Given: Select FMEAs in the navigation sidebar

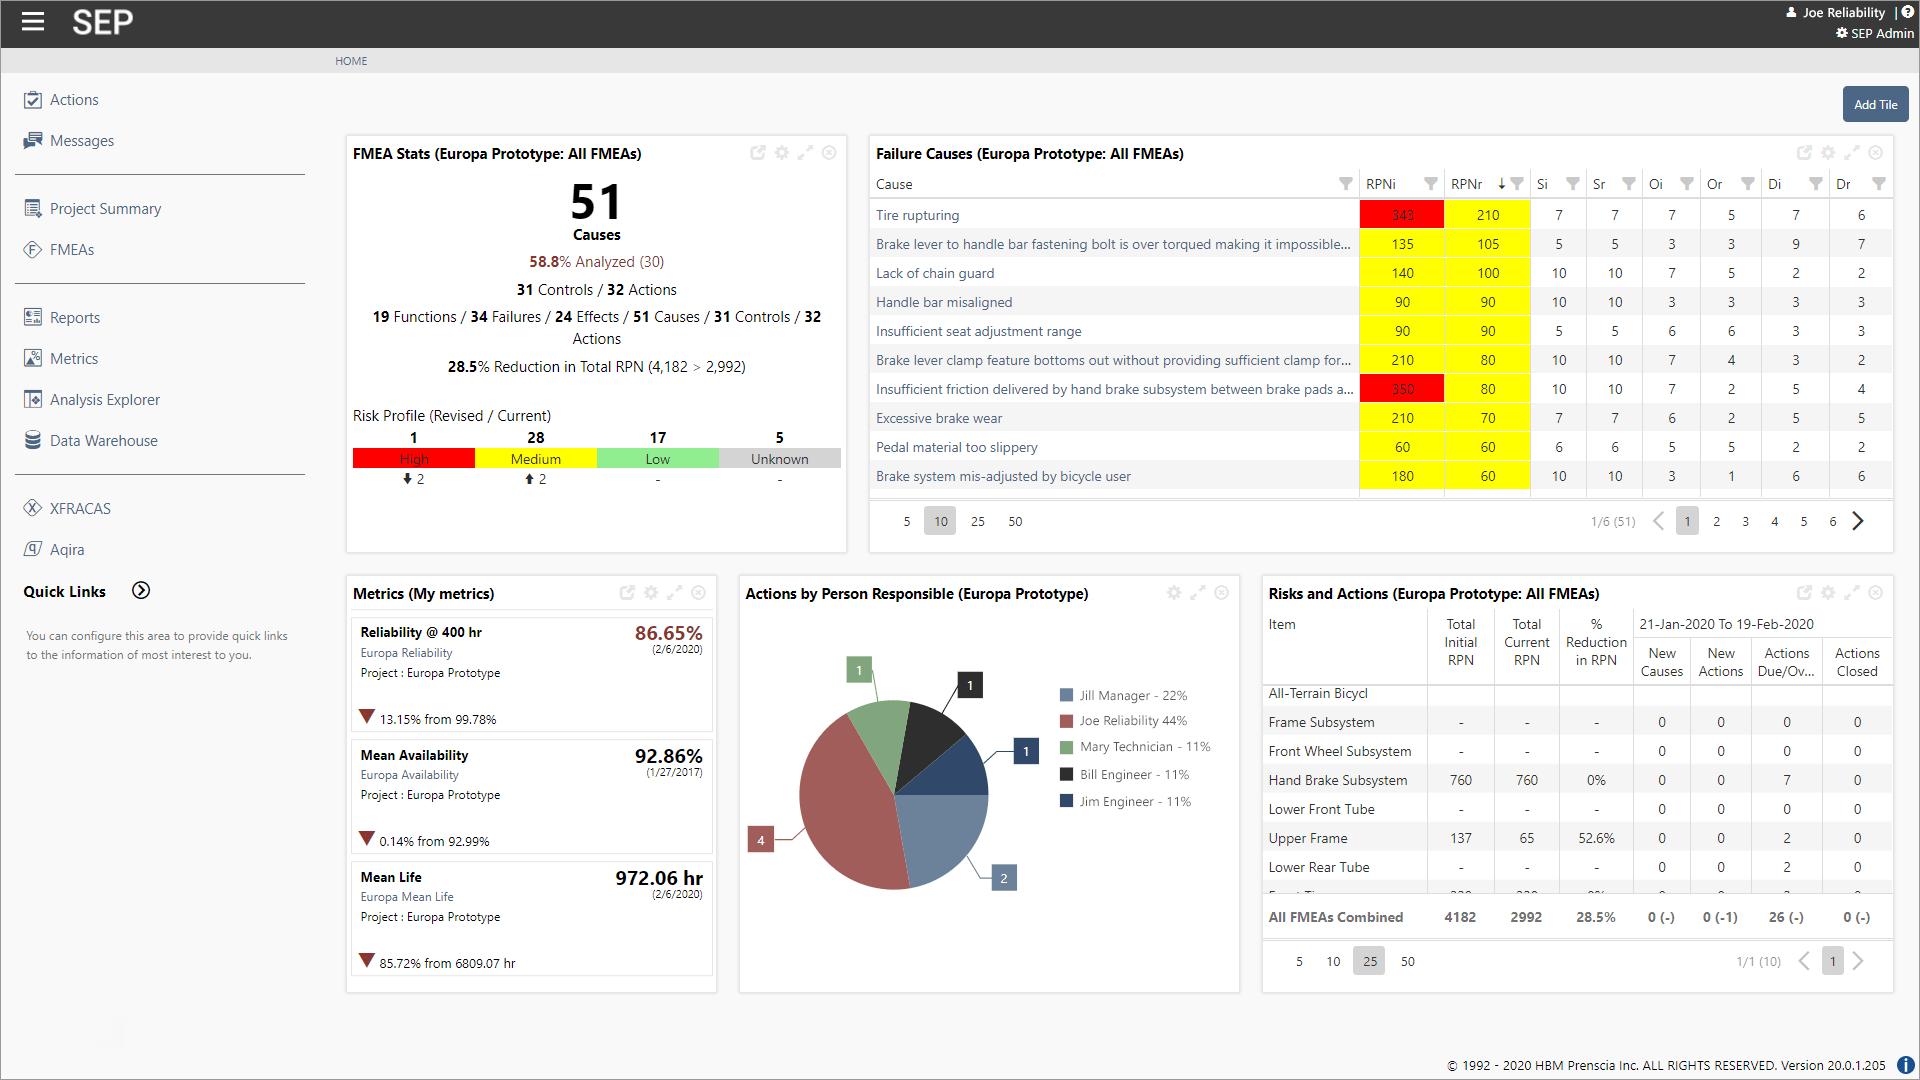Looking at the screenshot, I should click(x=71, y=249).
